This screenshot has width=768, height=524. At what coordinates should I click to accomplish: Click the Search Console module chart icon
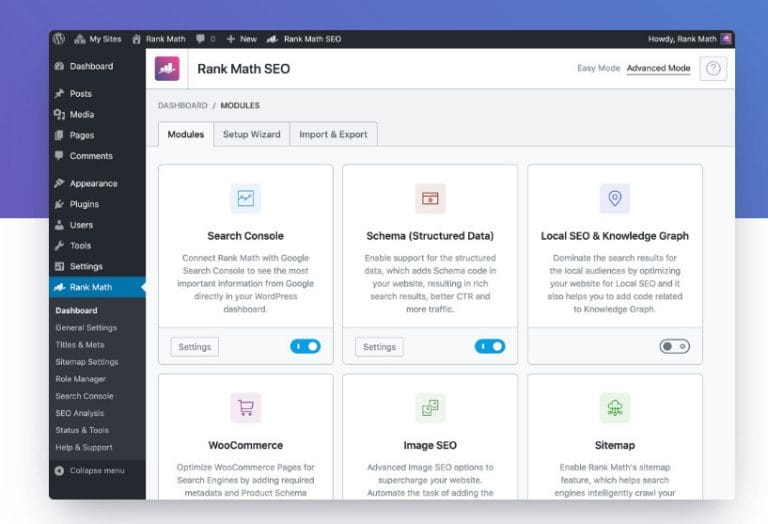coord(245,198)
